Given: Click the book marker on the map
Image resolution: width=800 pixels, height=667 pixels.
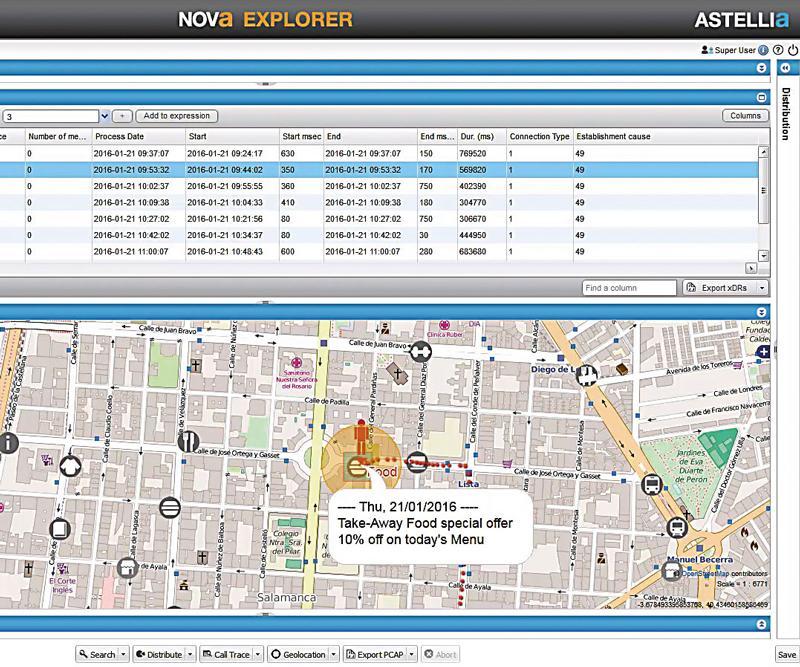Looking at the screenshot, I should (60, 529).
